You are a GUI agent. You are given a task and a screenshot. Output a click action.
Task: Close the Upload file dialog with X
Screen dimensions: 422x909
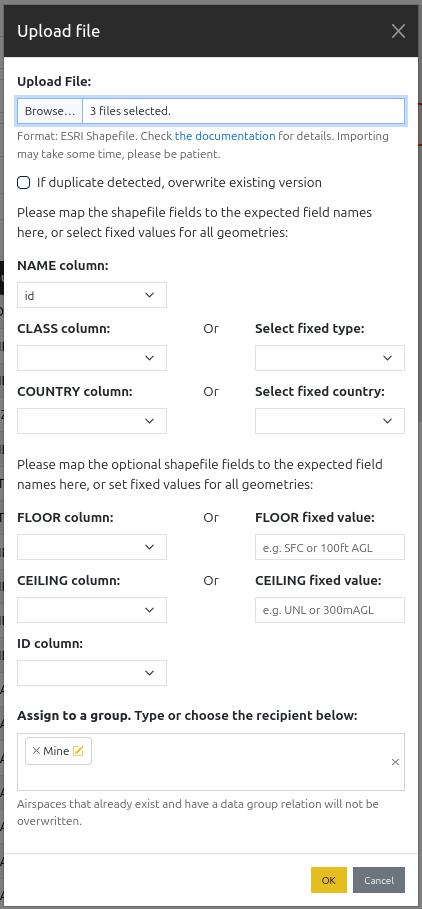[398, 31]
